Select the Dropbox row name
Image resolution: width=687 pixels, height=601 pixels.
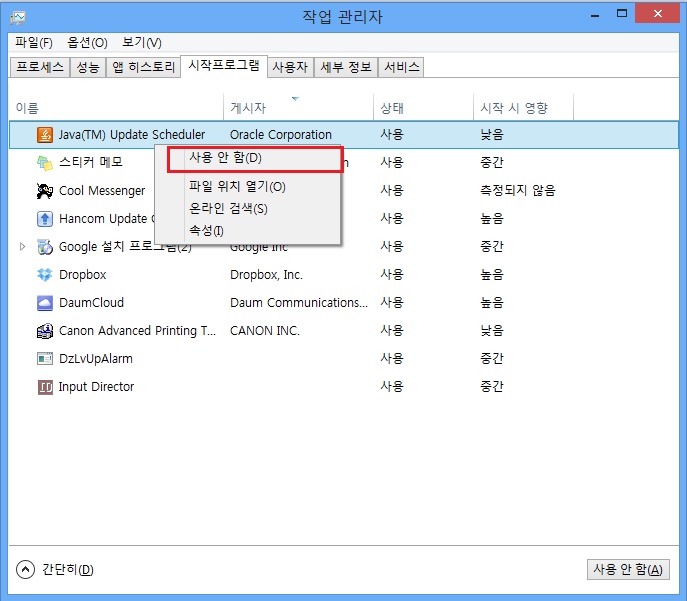[x=83, y=275]
